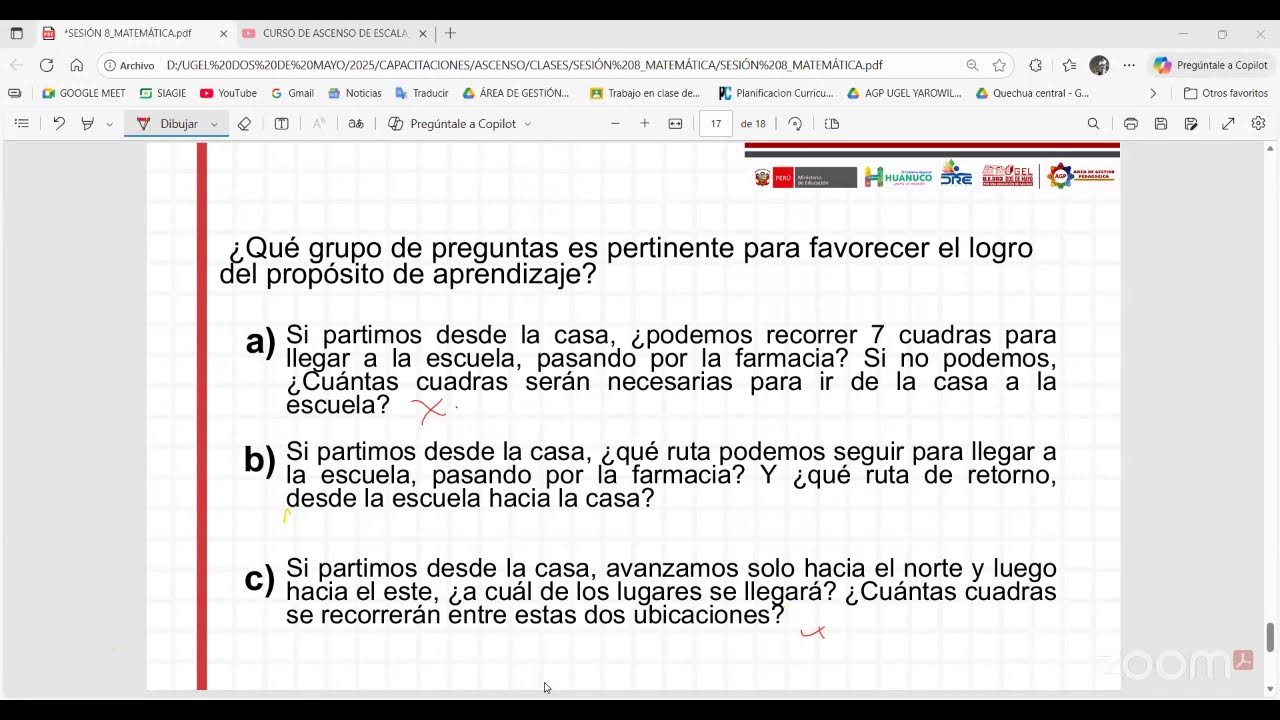1280x720 pixels.
Task: Switch to CURSO DE ASCENSO DE ESCALA tab
Action: (x=335, y=33)
